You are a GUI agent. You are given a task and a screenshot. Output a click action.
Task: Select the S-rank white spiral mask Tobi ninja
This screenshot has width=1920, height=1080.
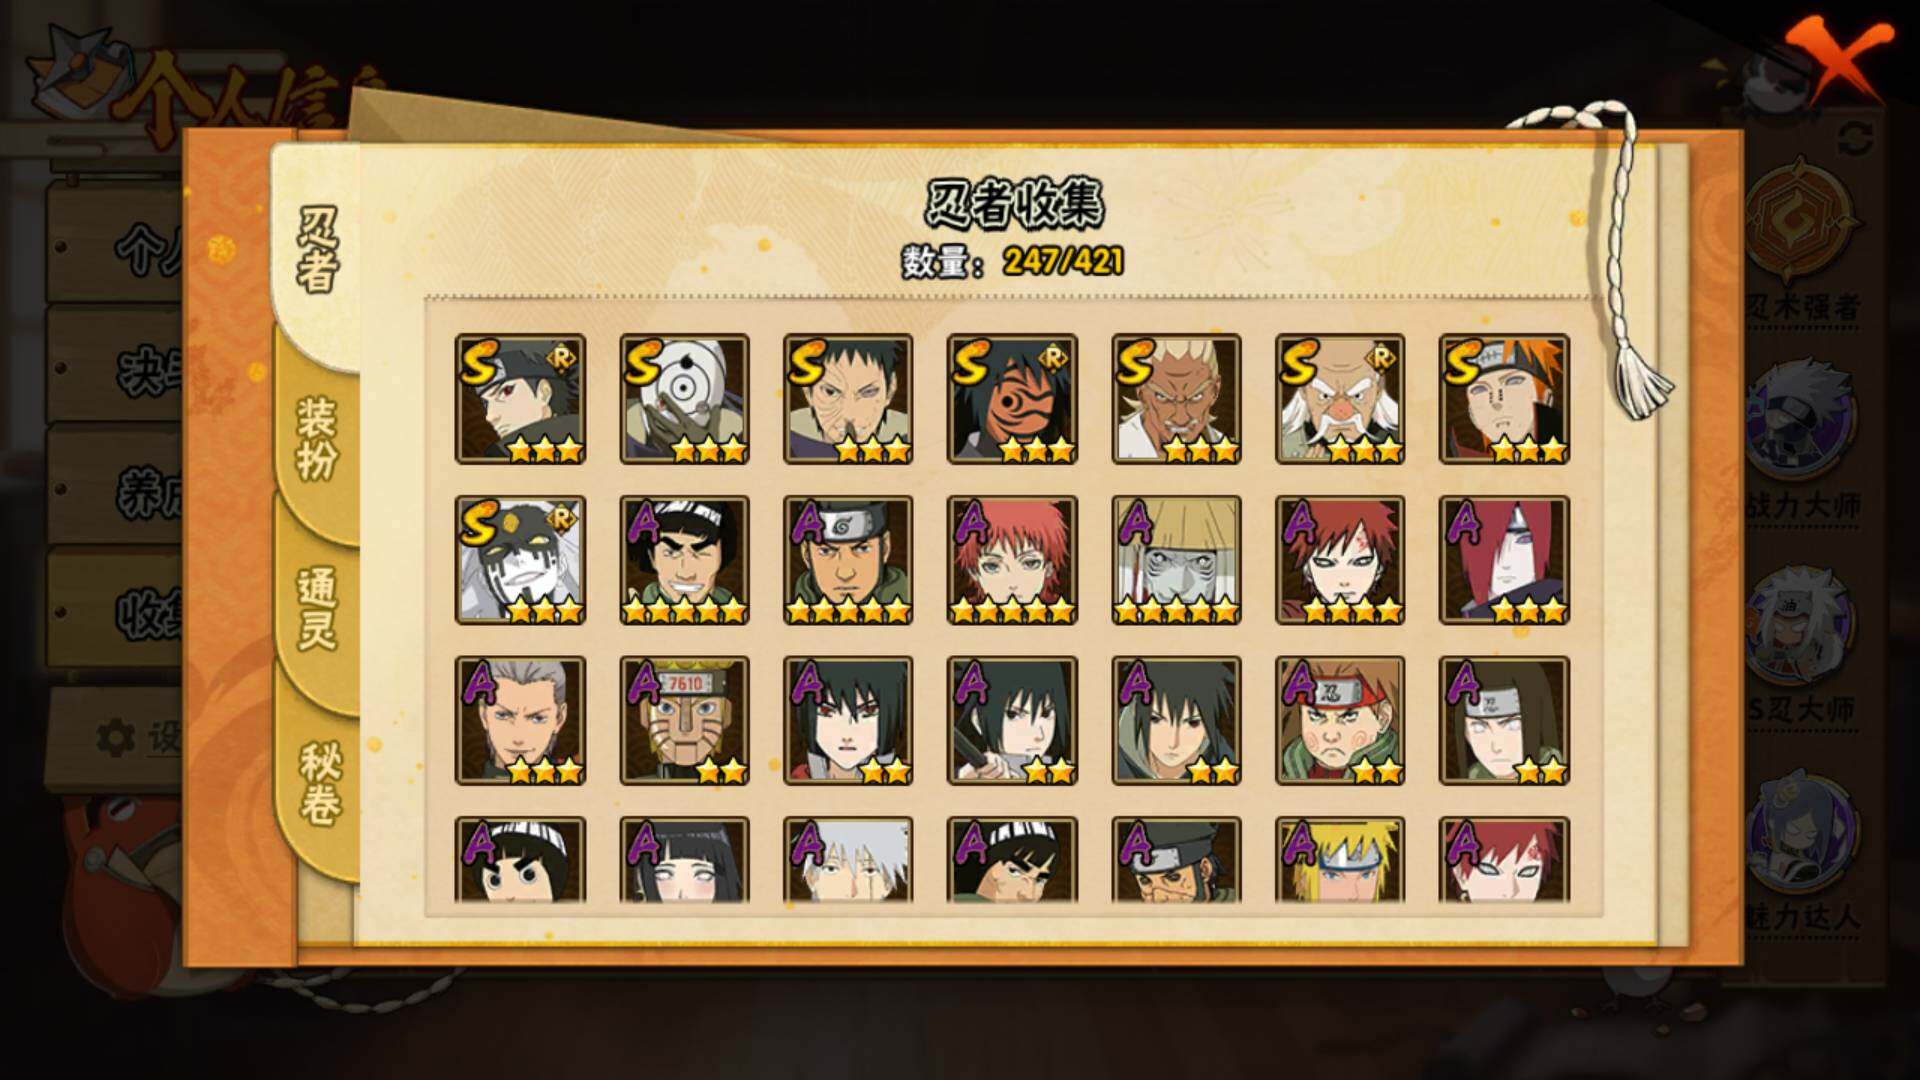coord(684,399)
